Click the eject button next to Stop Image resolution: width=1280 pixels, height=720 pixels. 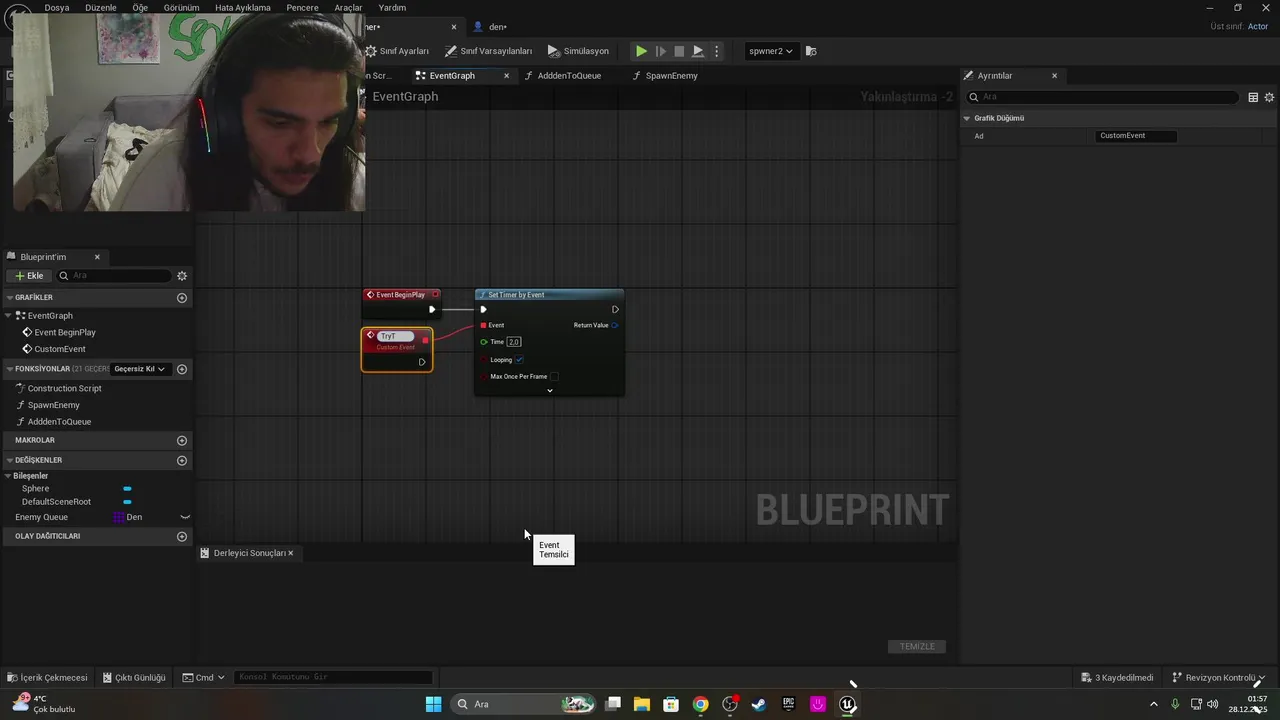coord(698,51)
